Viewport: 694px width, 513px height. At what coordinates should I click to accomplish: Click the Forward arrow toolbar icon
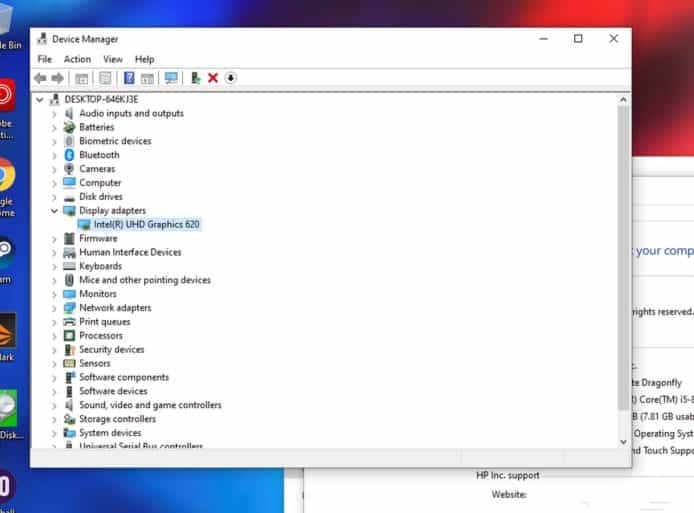(x=58, y=78)
